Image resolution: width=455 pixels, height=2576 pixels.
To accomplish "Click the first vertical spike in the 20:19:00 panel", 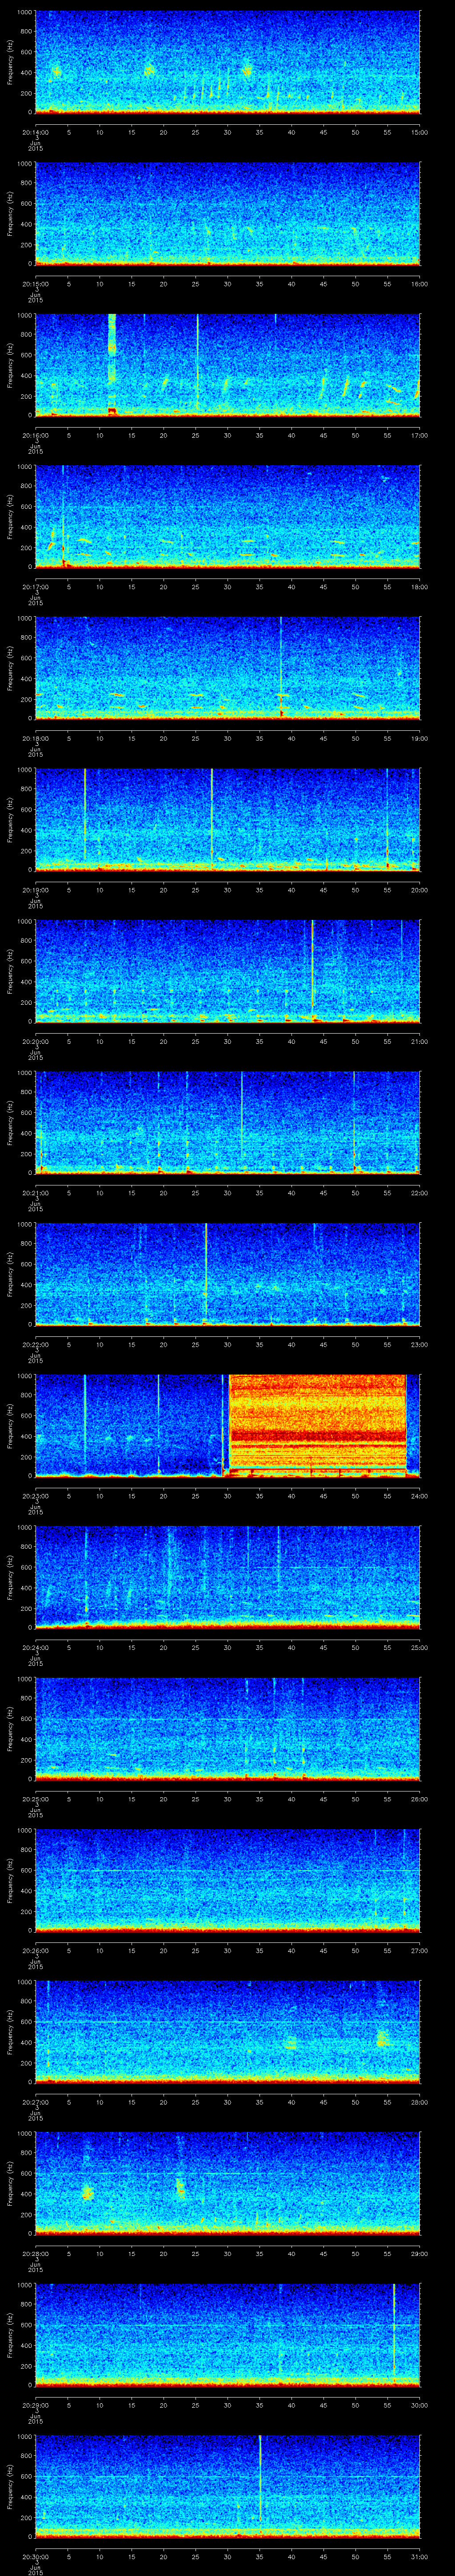I will tap(85, 815).
